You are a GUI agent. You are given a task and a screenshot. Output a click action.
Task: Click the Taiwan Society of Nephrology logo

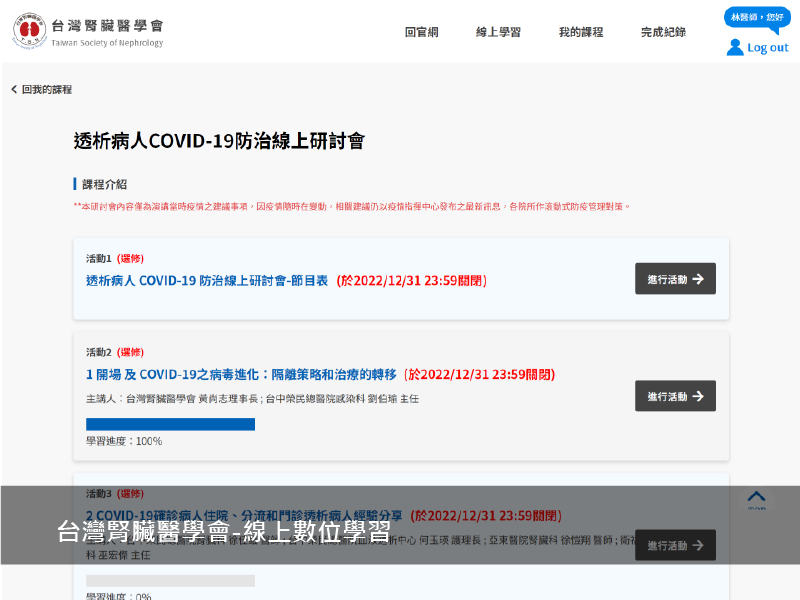coord(88,31)
